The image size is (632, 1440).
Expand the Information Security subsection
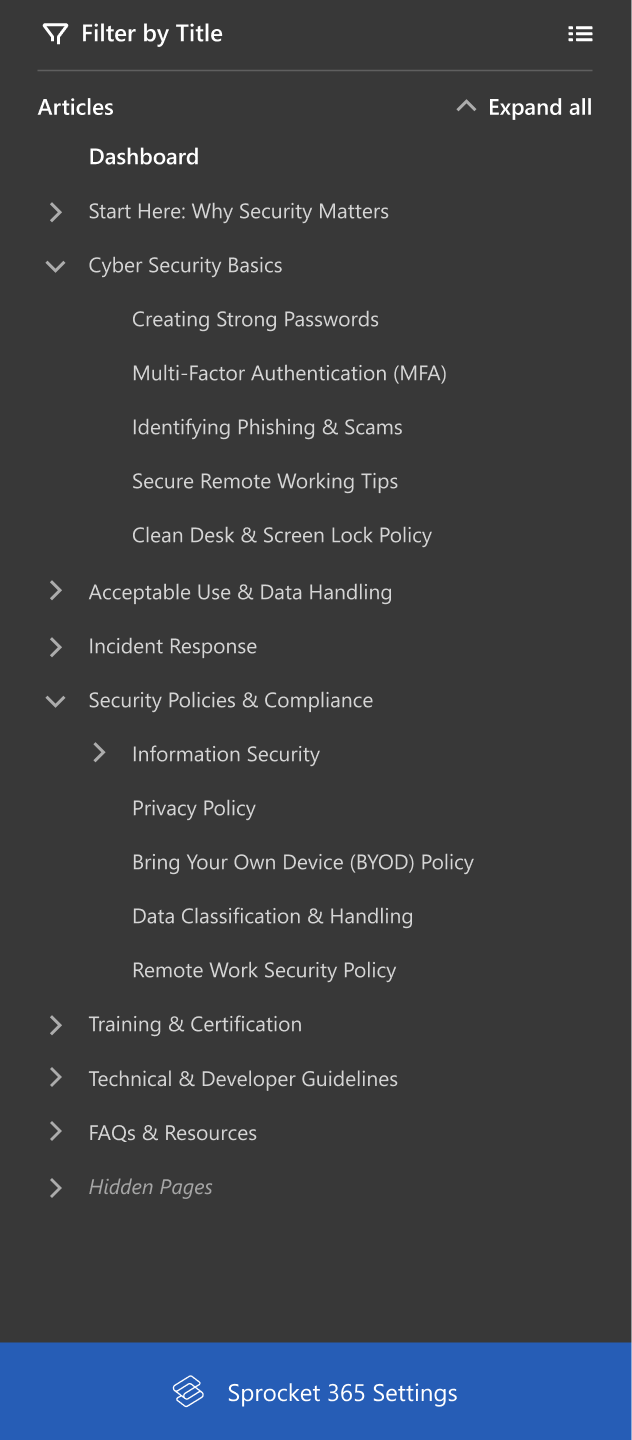99,754
